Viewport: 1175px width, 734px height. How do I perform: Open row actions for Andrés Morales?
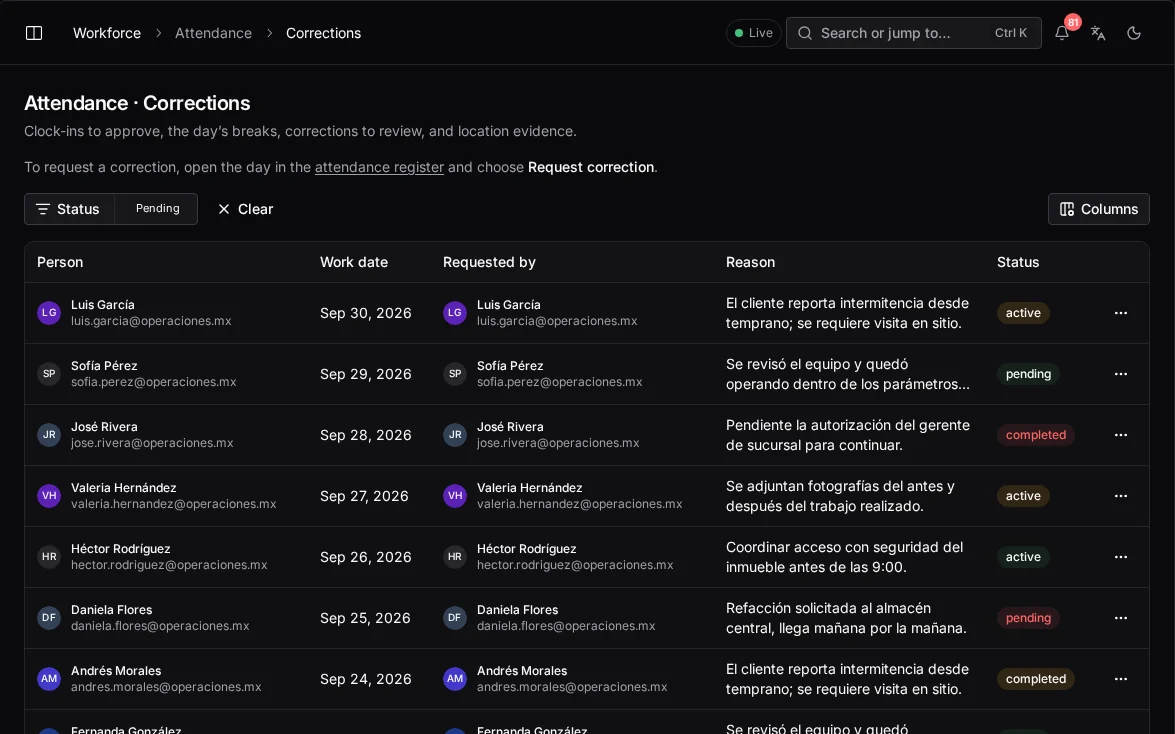(x=1120, y=679)
